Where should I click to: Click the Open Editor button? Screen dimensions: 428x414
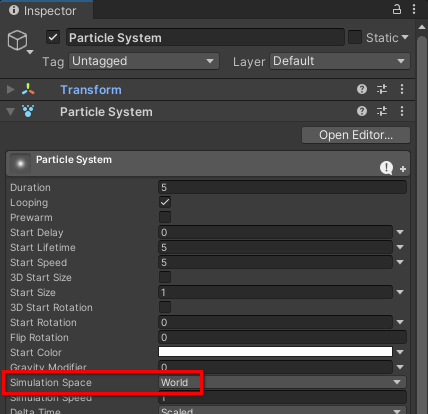[356, 135]
